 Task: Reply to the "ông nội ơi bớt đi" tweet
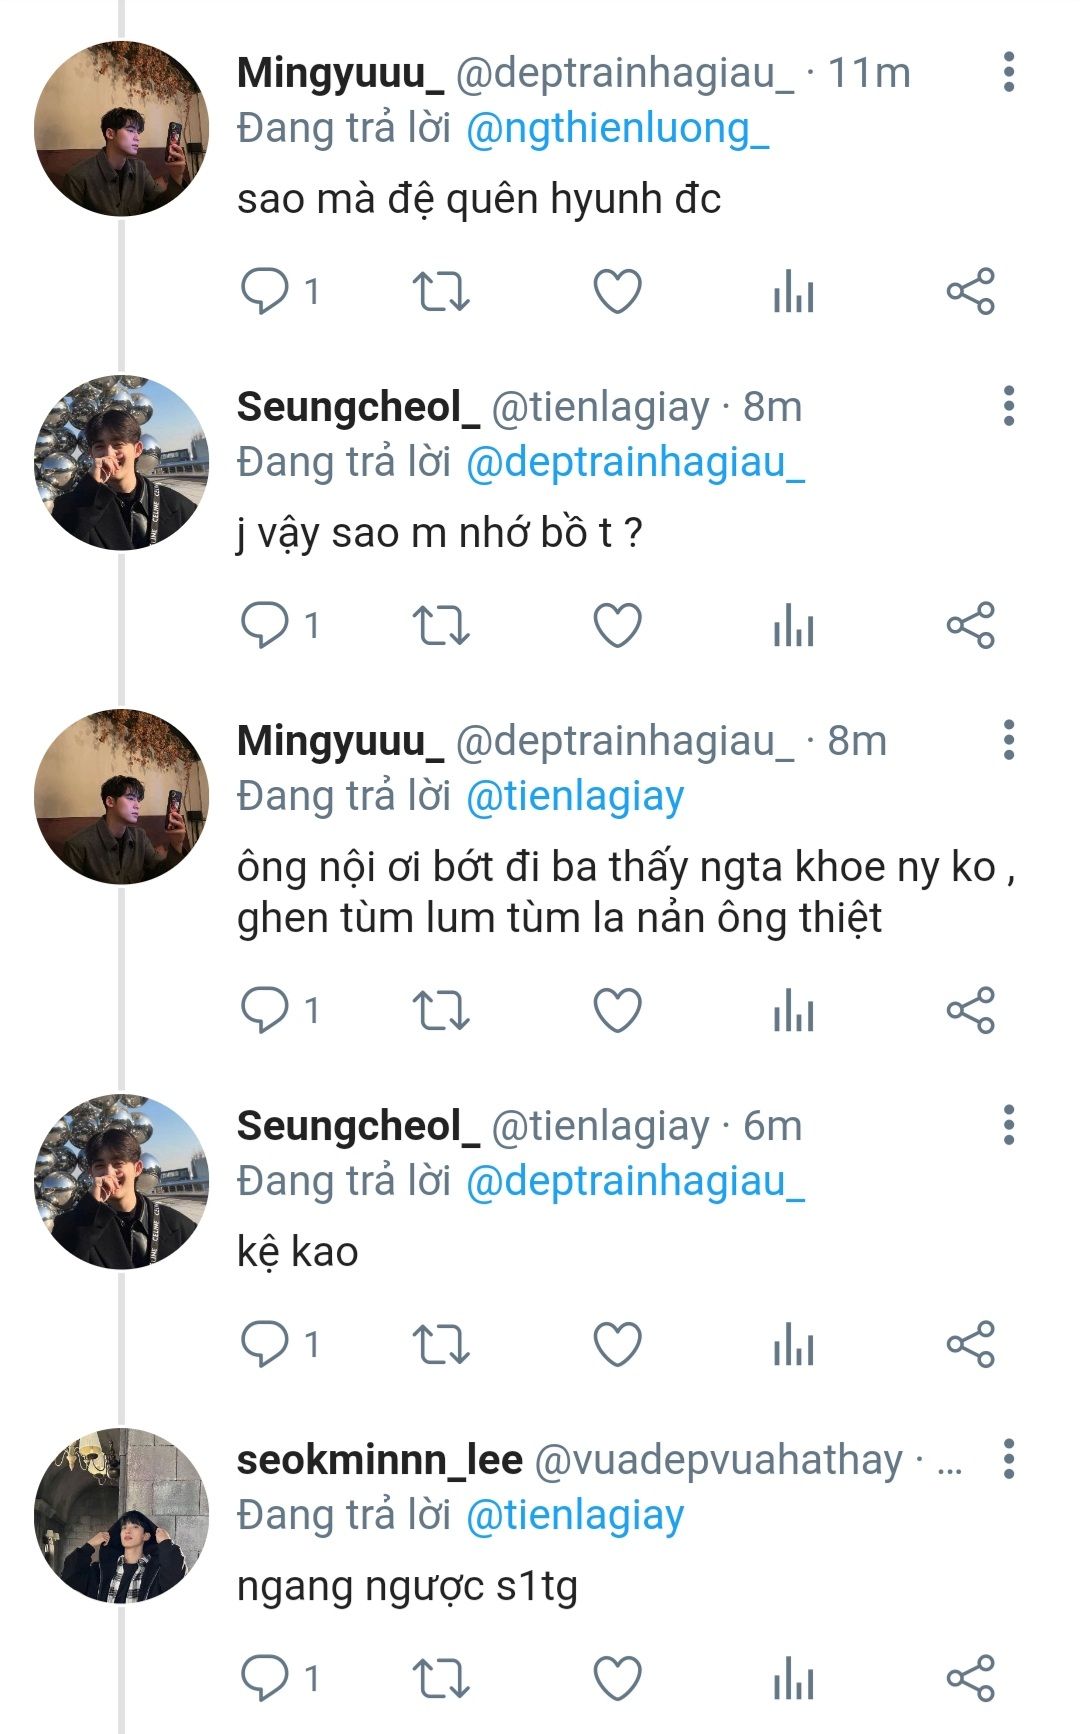click(265, 1010)
